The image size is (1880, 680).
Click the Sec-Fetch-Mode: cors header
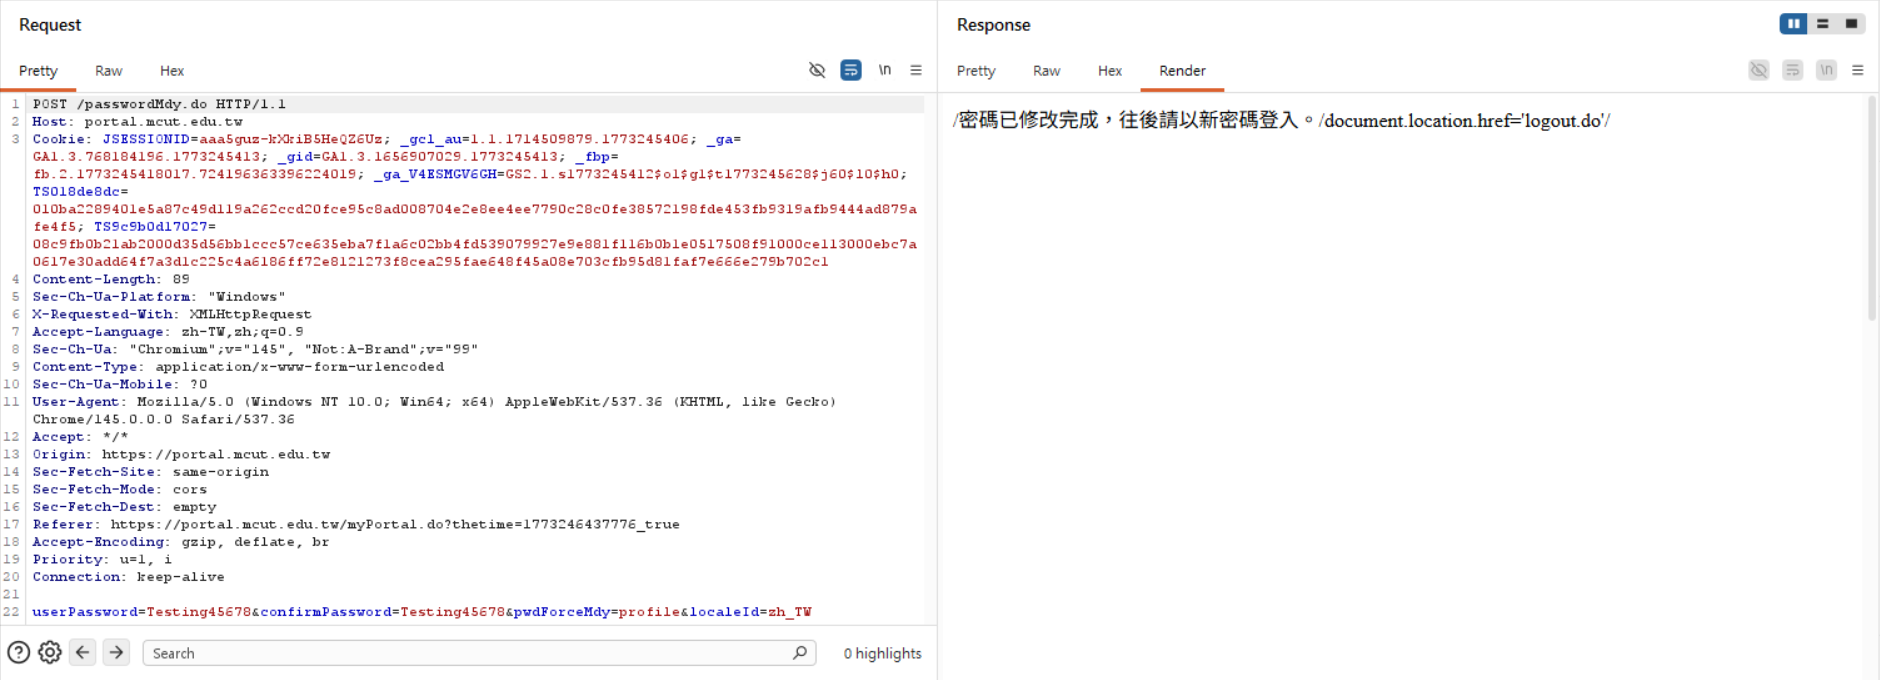pos(120,489)
